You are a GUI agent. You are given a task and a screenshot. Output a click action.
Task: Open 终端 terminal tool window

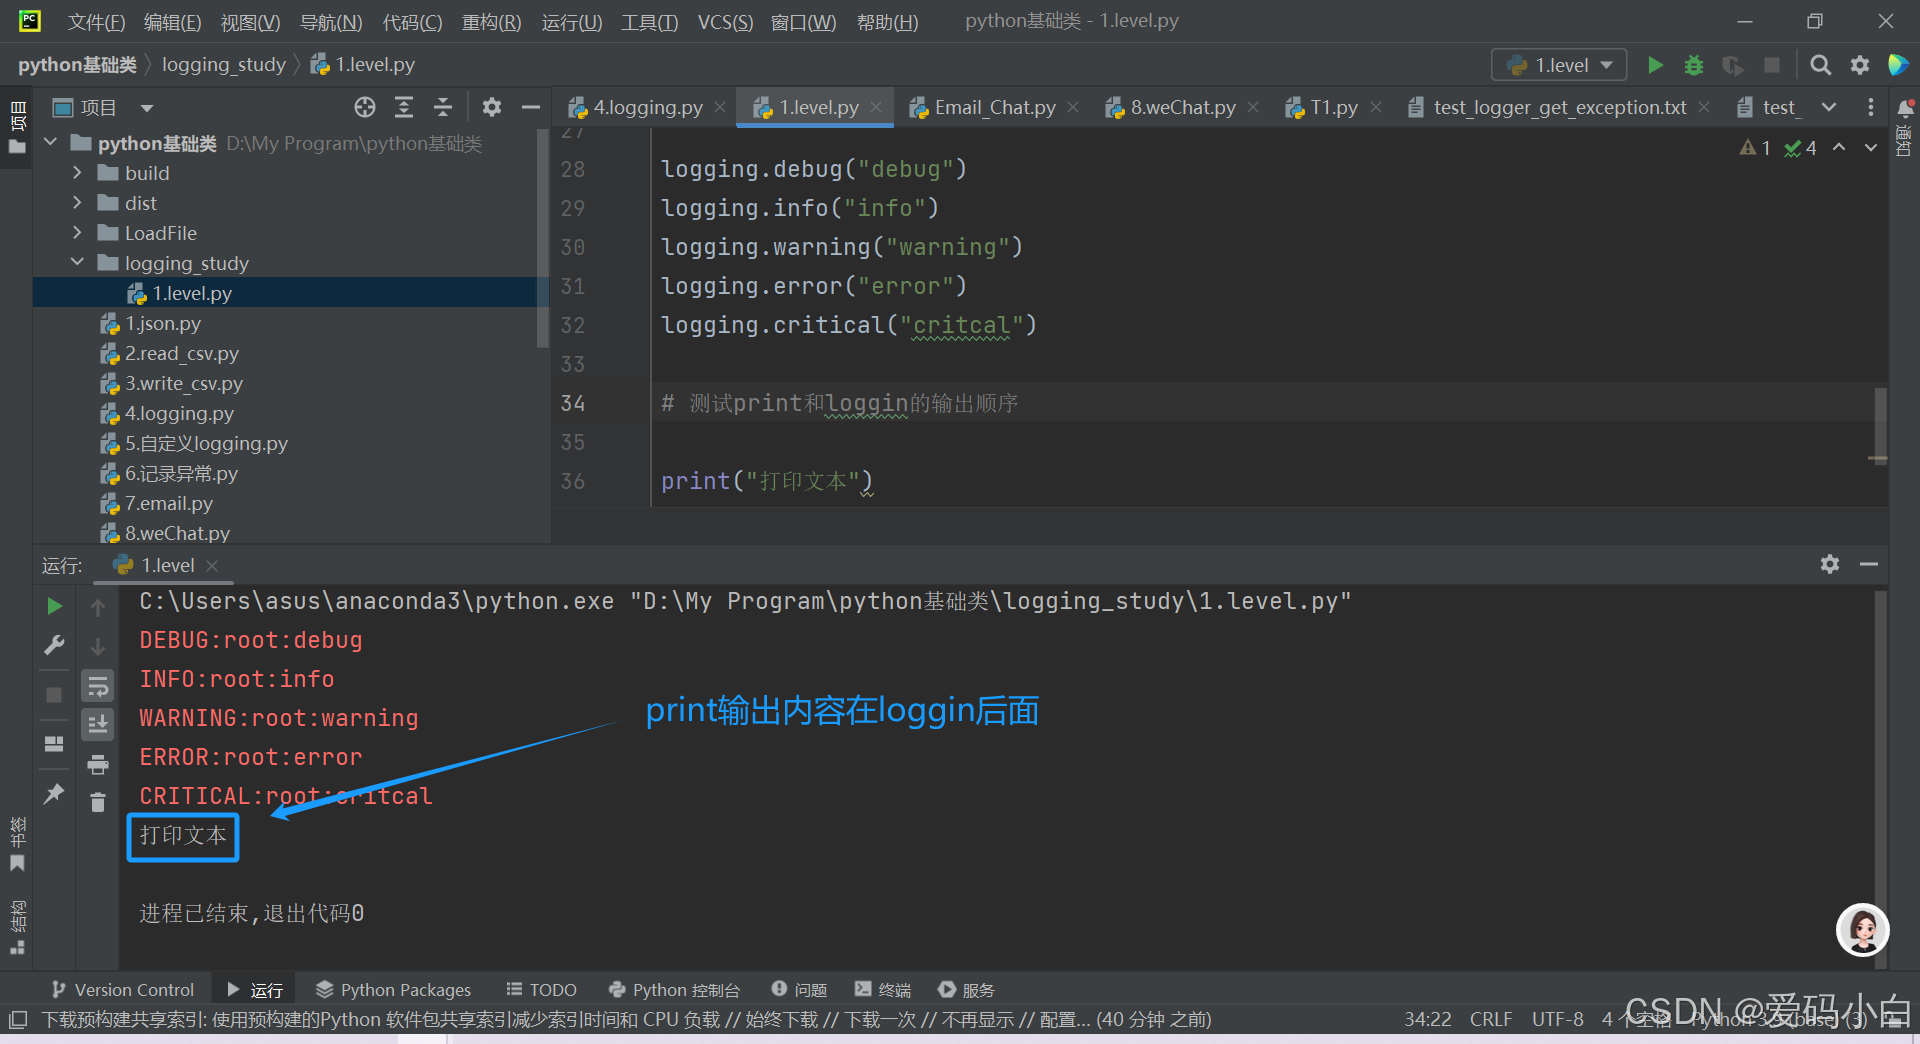883,989
